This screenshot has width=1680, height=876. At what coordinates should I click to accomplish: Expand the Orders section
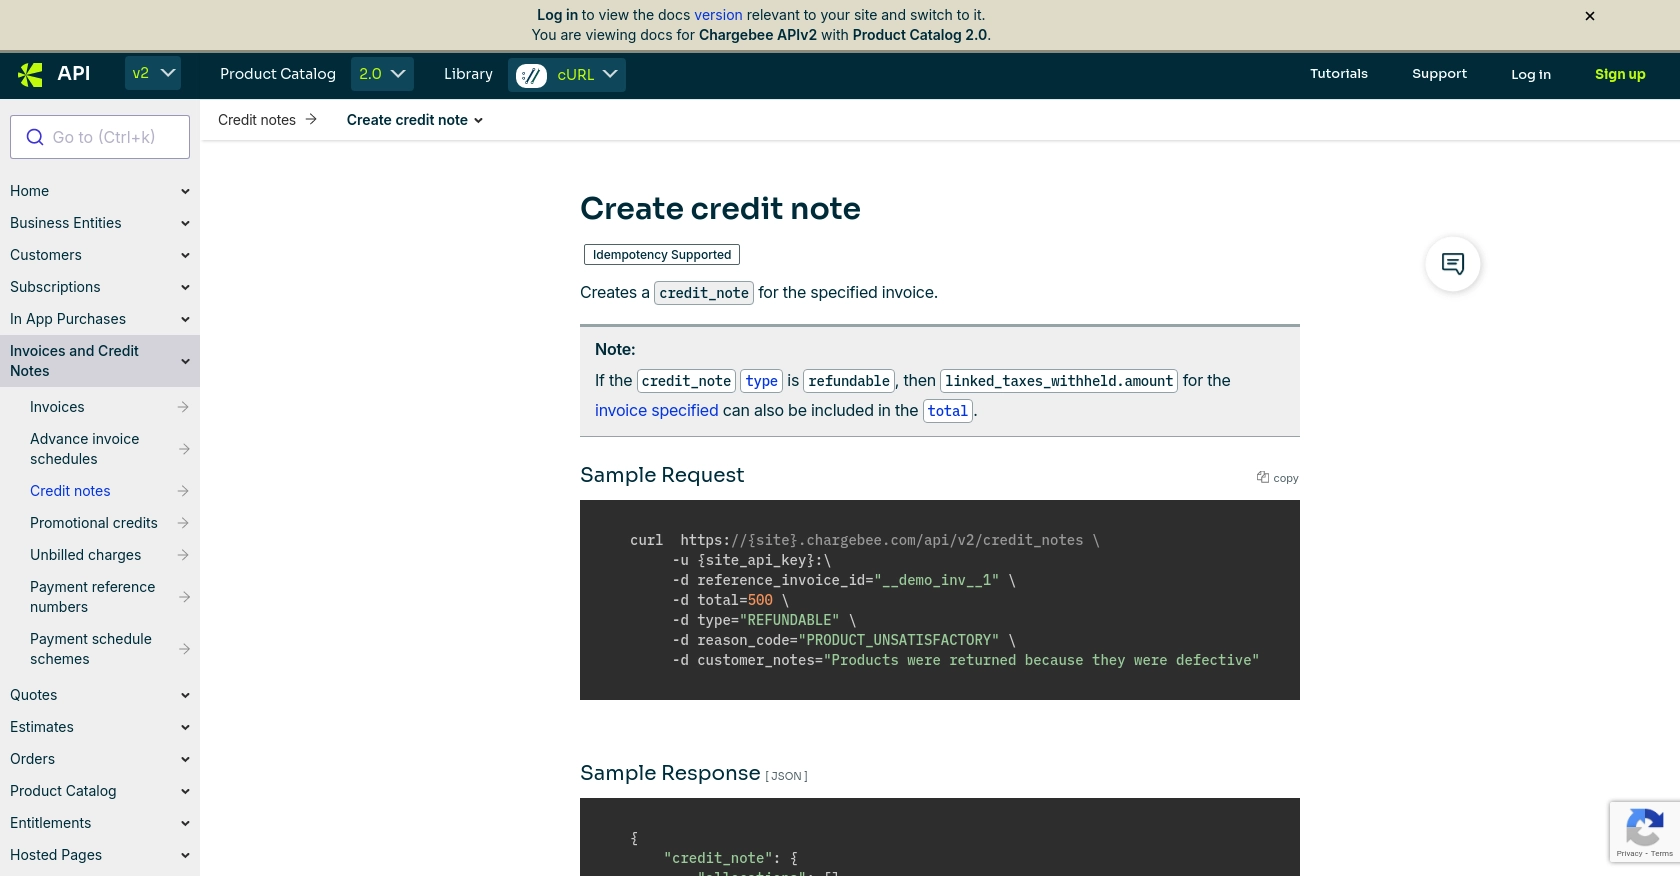pyautogui.click(x=185, y=759)
